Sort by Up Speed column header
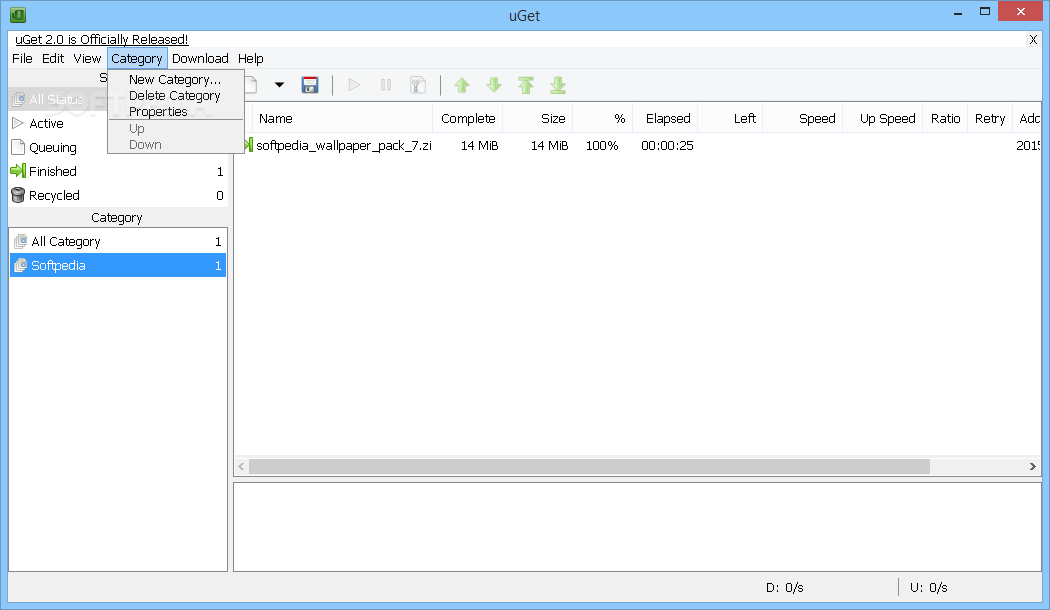The width and height of the screenshot is (1050, 610). click(x=883, y=119)
